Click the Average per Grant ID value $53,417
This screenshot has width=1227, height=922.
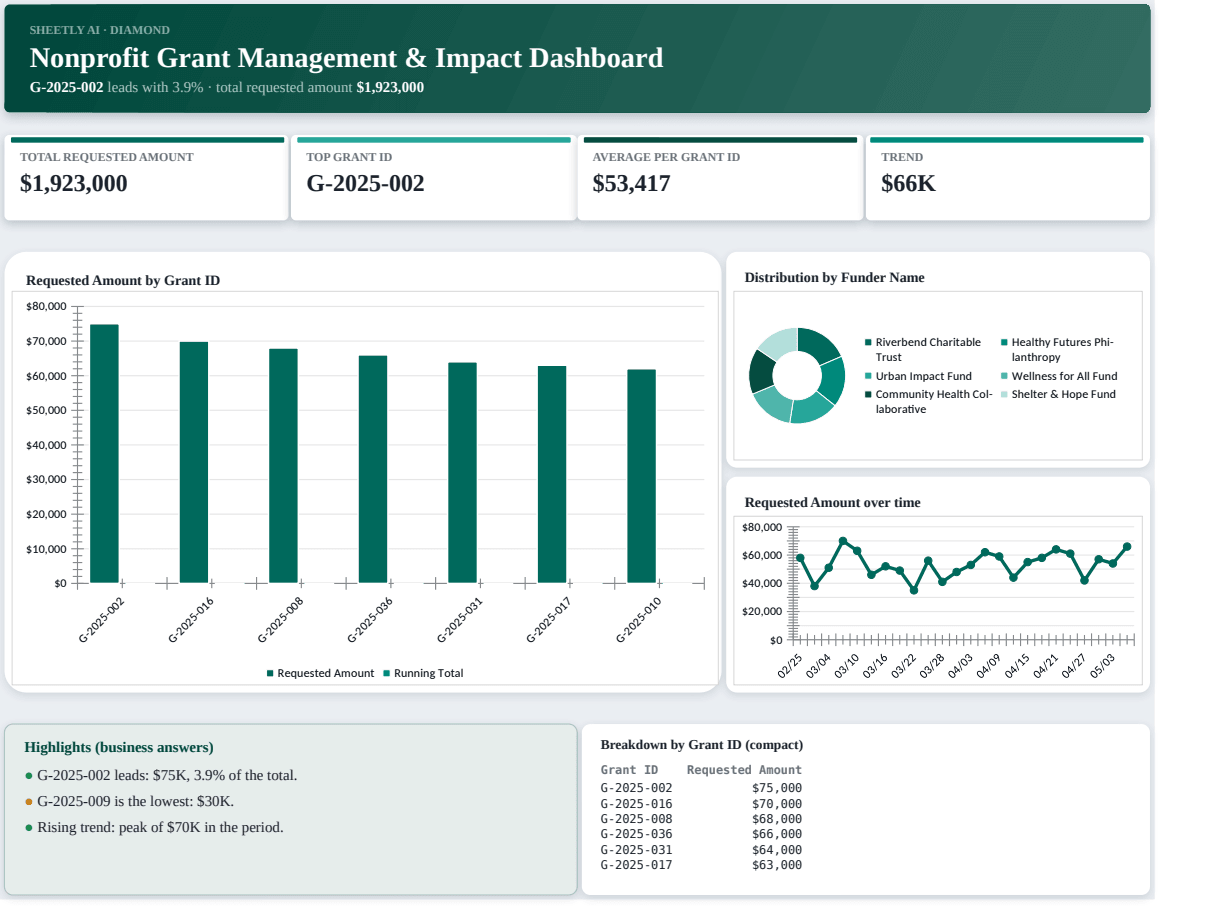(x=631, y=184)
